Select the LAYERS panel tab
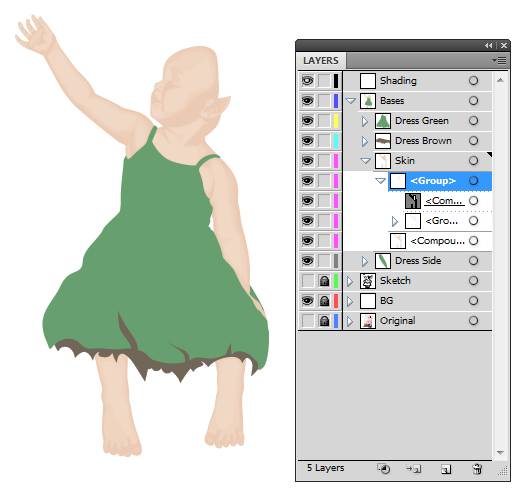519x494 pixels. [321, 61]
